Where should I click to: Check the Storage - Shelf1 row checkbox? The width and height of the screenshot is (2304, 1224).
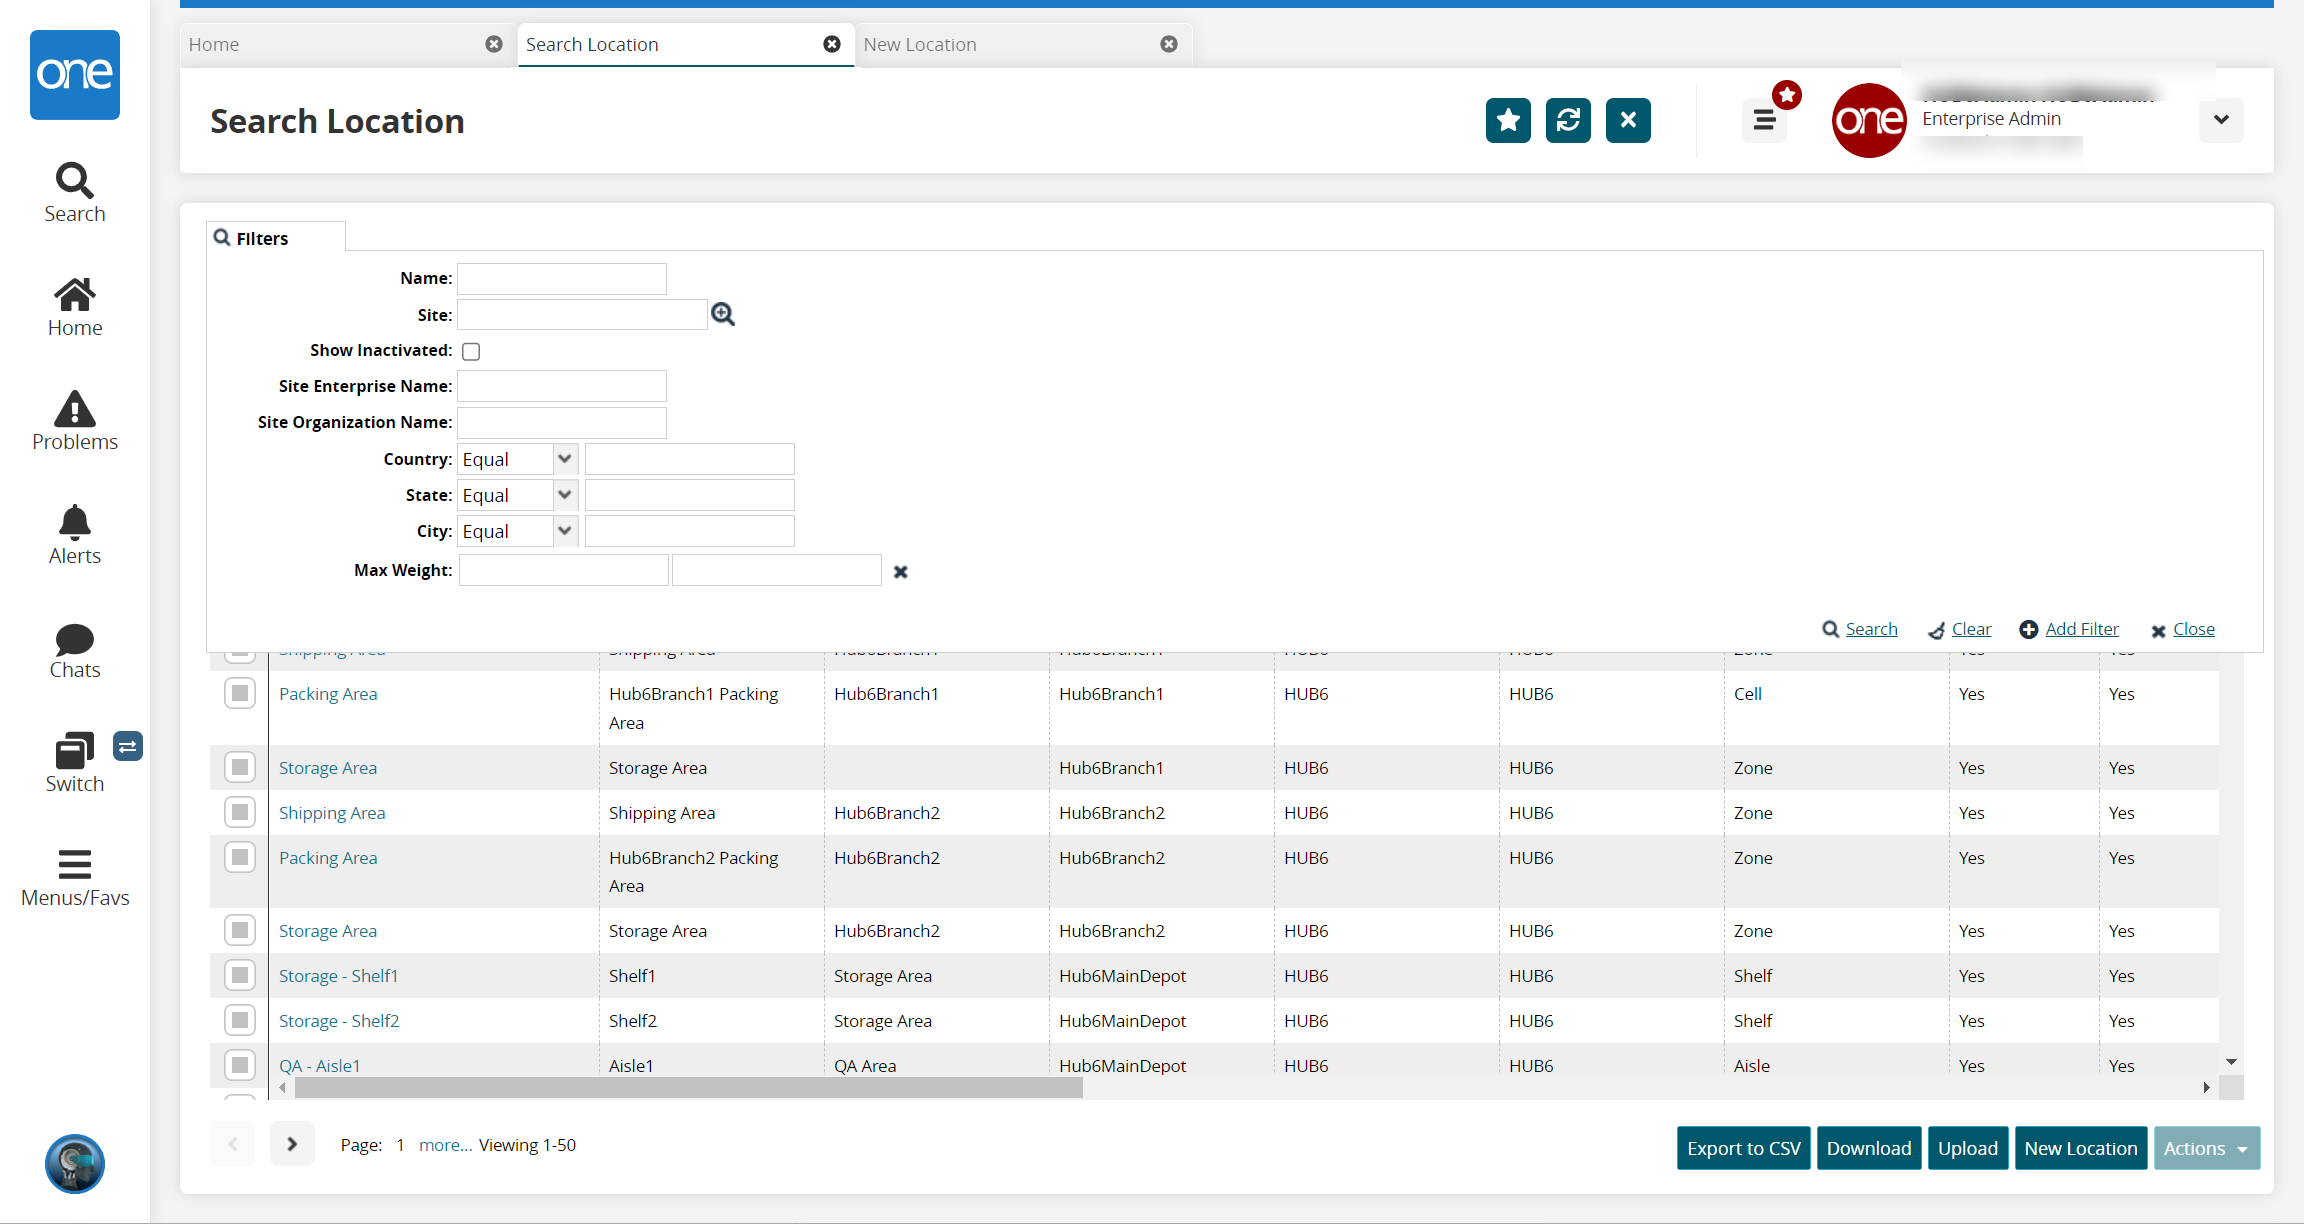[x=240, y=975]
